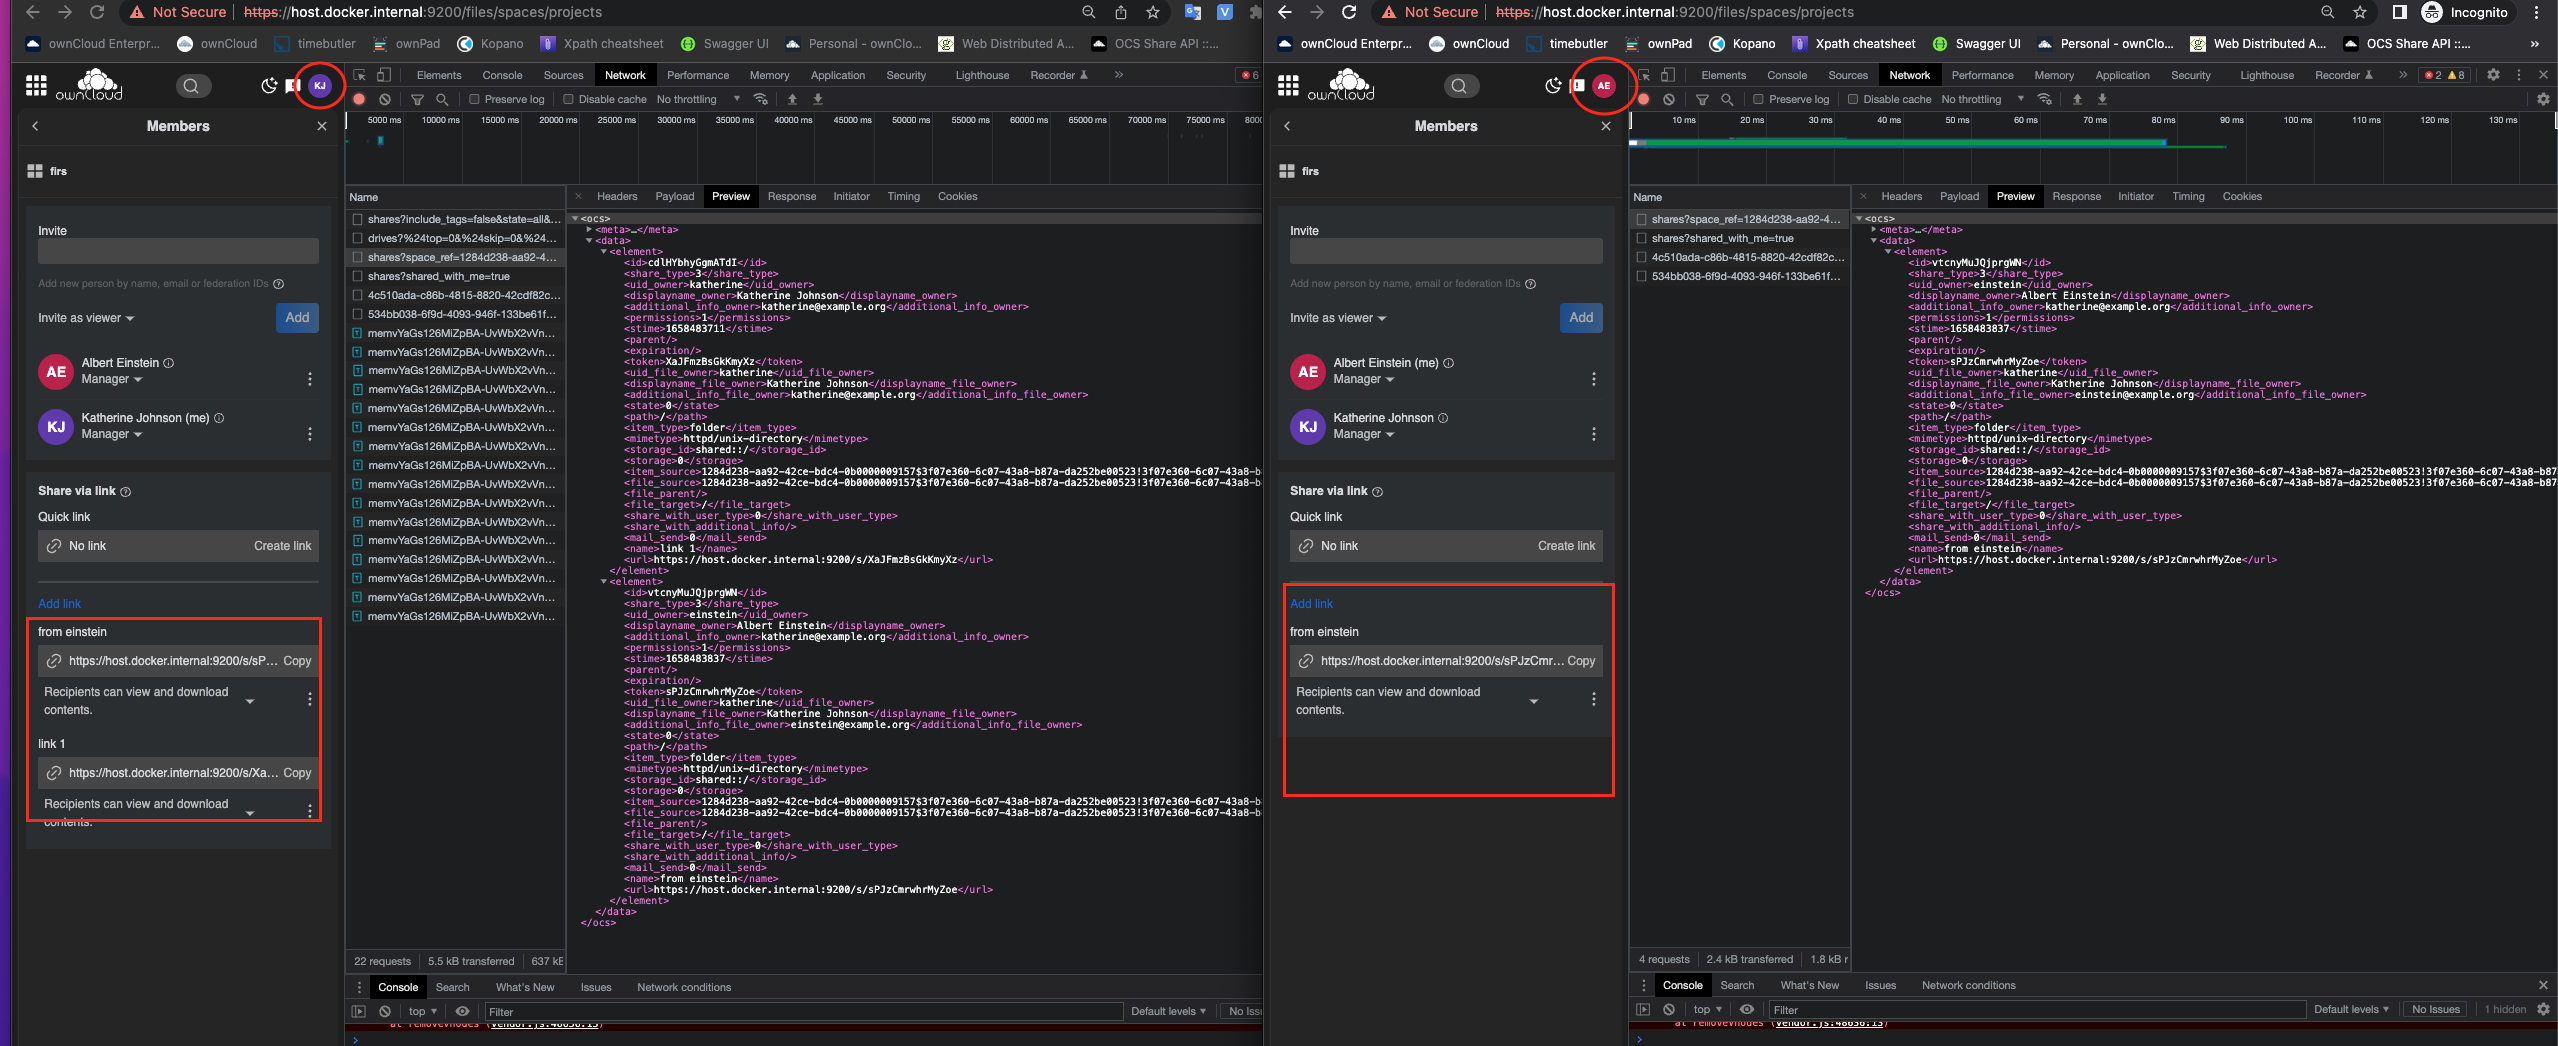Open 'No throttling' dropdown in right DevTools

[1982, 99]
